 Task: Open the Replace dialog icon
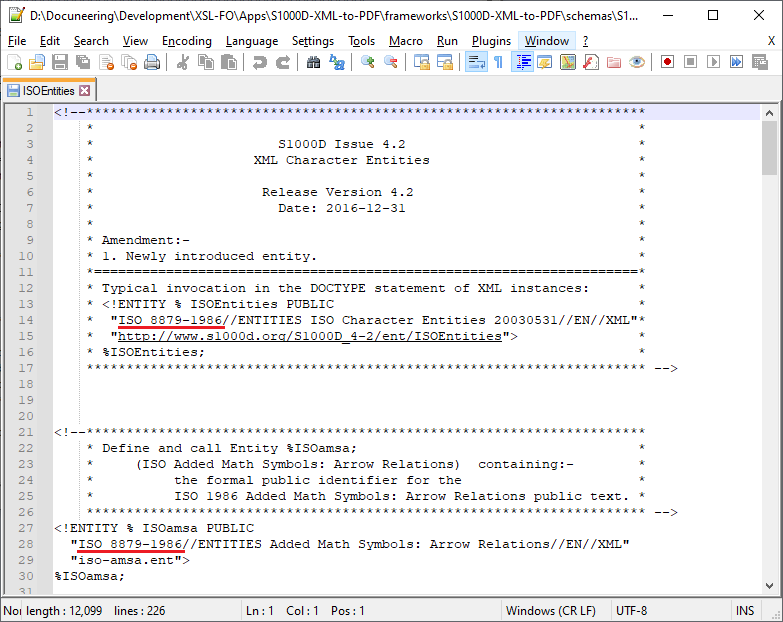coord(337,62)
